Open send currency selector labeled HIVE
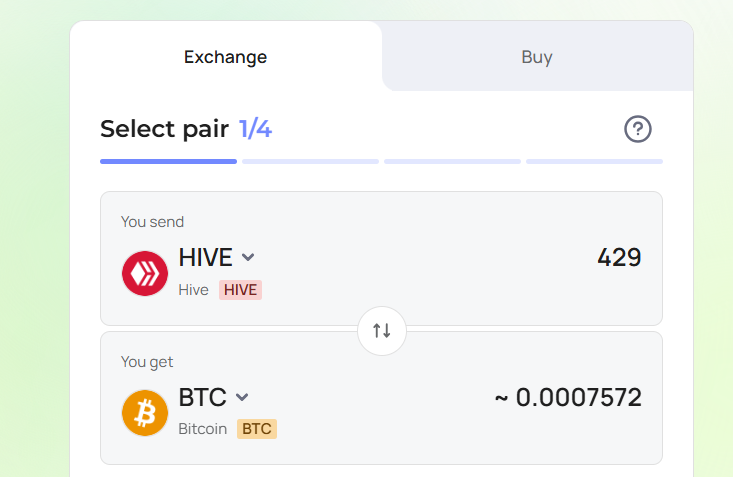The height and width of the screenshot is (477, 733). point(206,257)
